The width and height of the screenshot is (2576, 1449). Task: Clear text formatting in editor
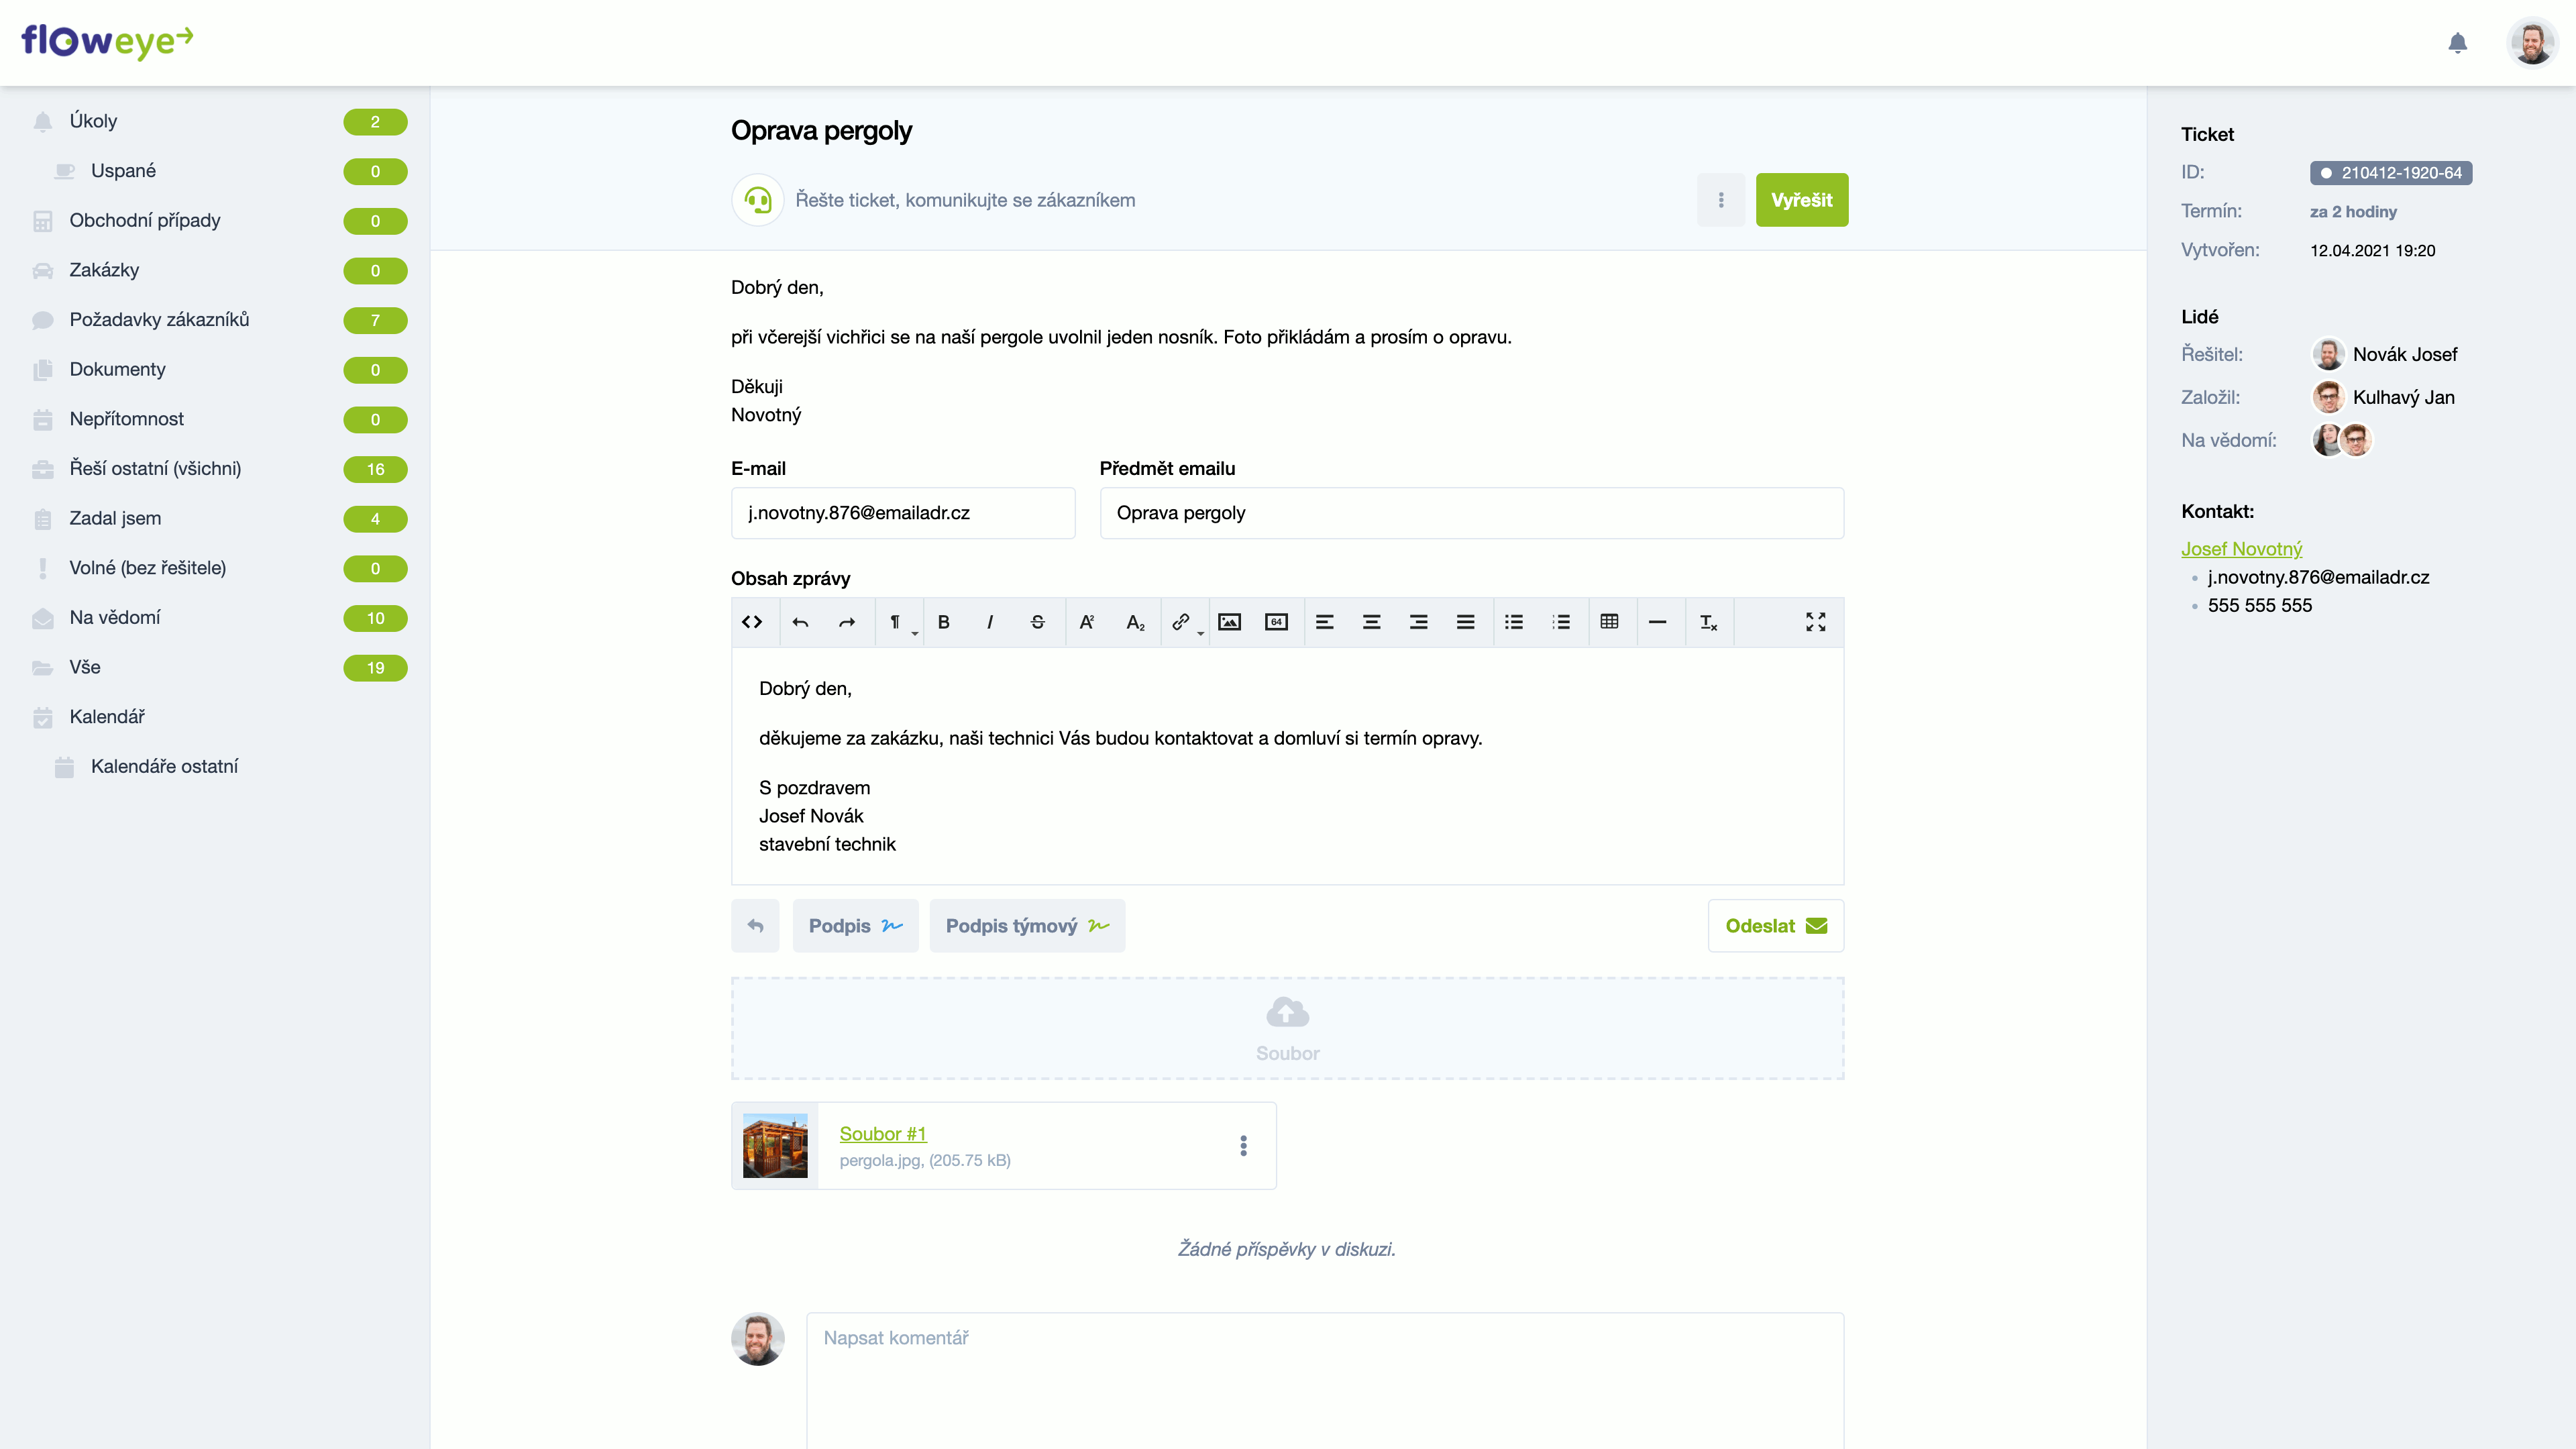click(1708, 622)
